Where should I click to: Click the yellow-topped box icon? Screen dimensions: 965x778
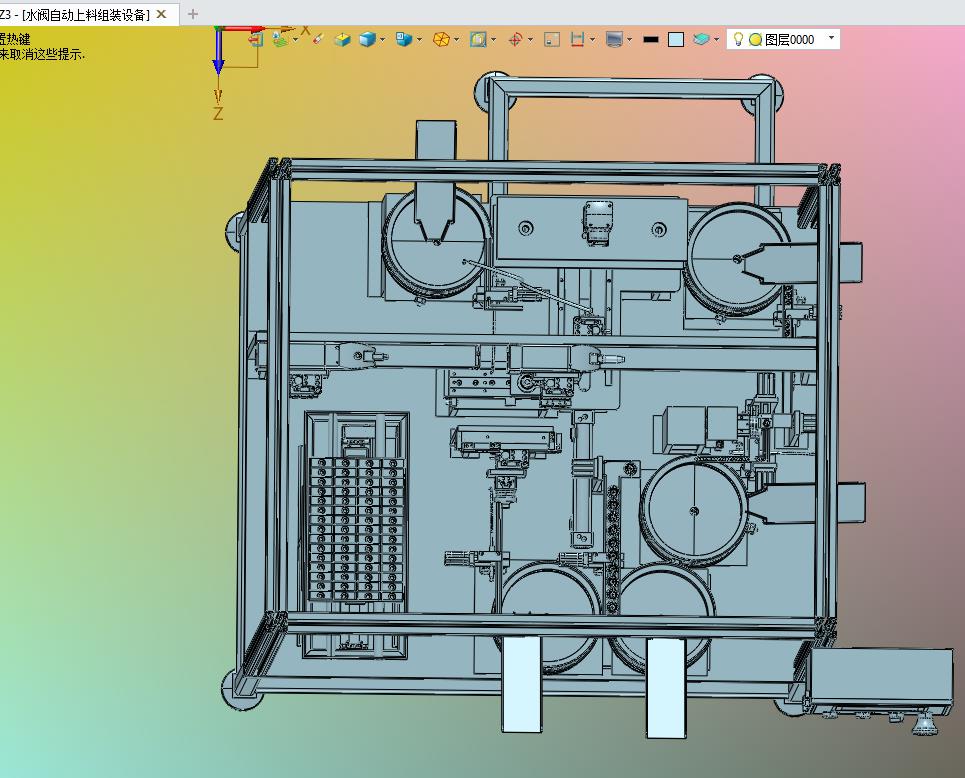coord(343,39)
